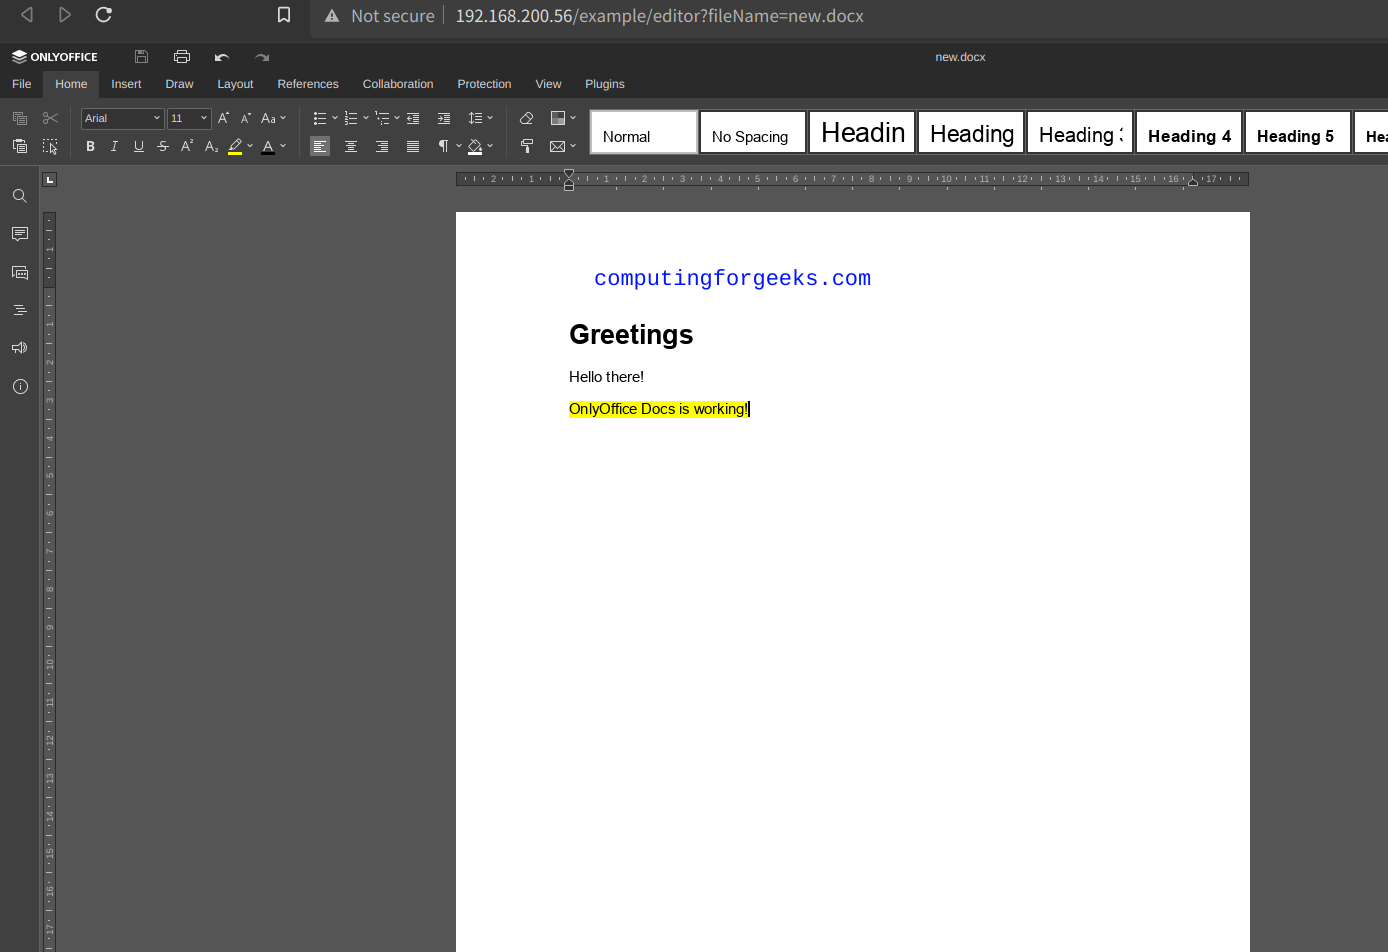The height and width of the screenshot is (952, 1388).
Task: Open the Headings navigation sidebar icon
Action: tap(19, 310)
